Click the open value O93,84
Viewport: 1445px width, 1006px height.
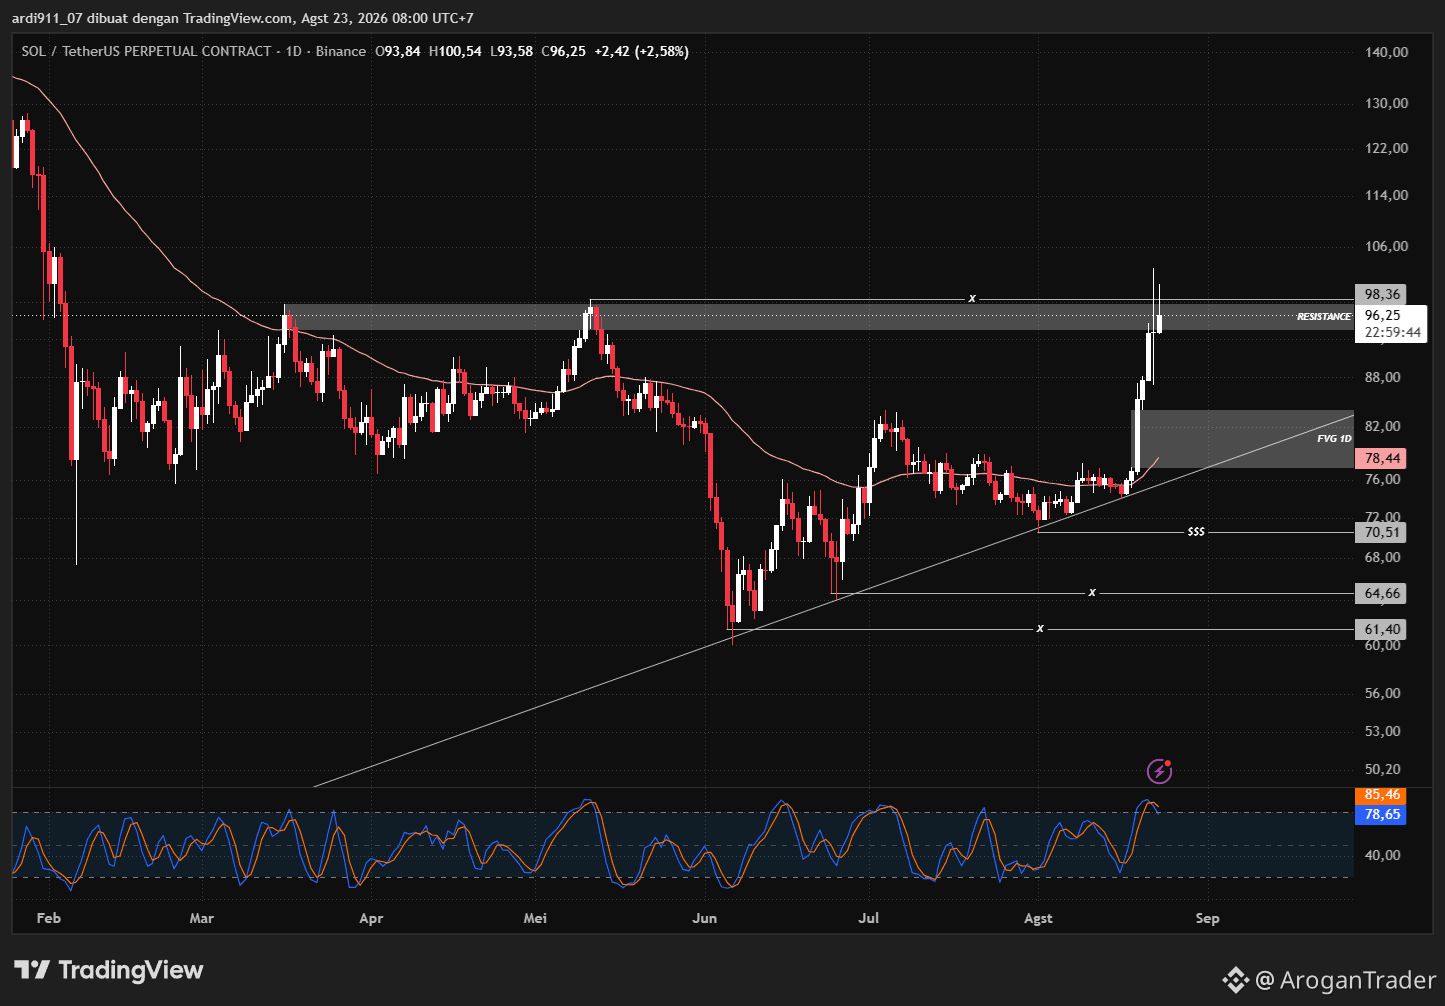pos(398,51)
